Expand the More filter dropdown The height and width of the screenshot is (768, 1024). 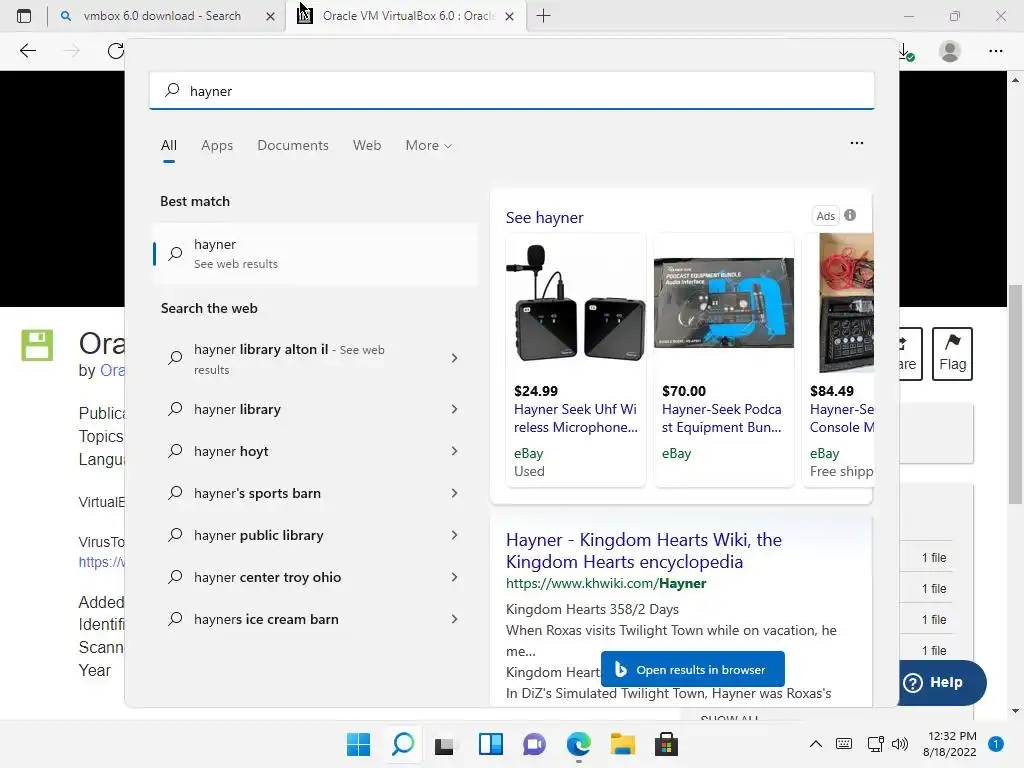[428, 146]
